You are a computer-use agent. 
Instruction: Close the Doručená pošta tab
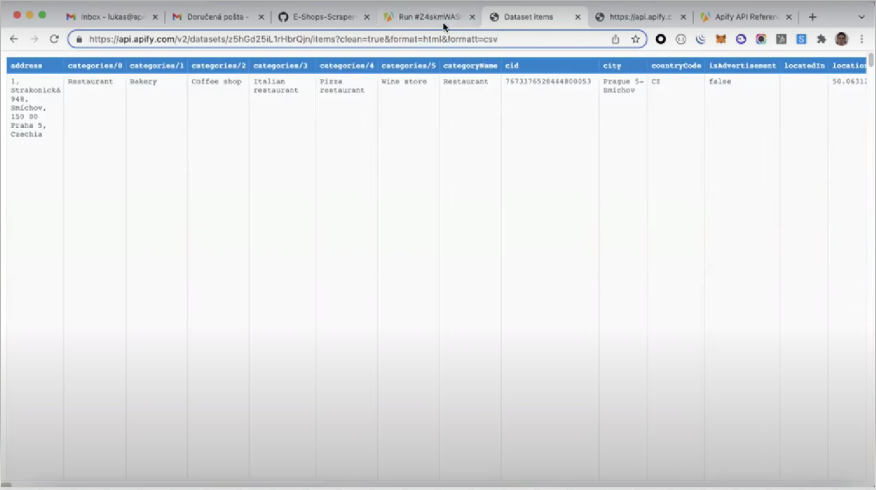pyautogui.click(x=261, y=17)
